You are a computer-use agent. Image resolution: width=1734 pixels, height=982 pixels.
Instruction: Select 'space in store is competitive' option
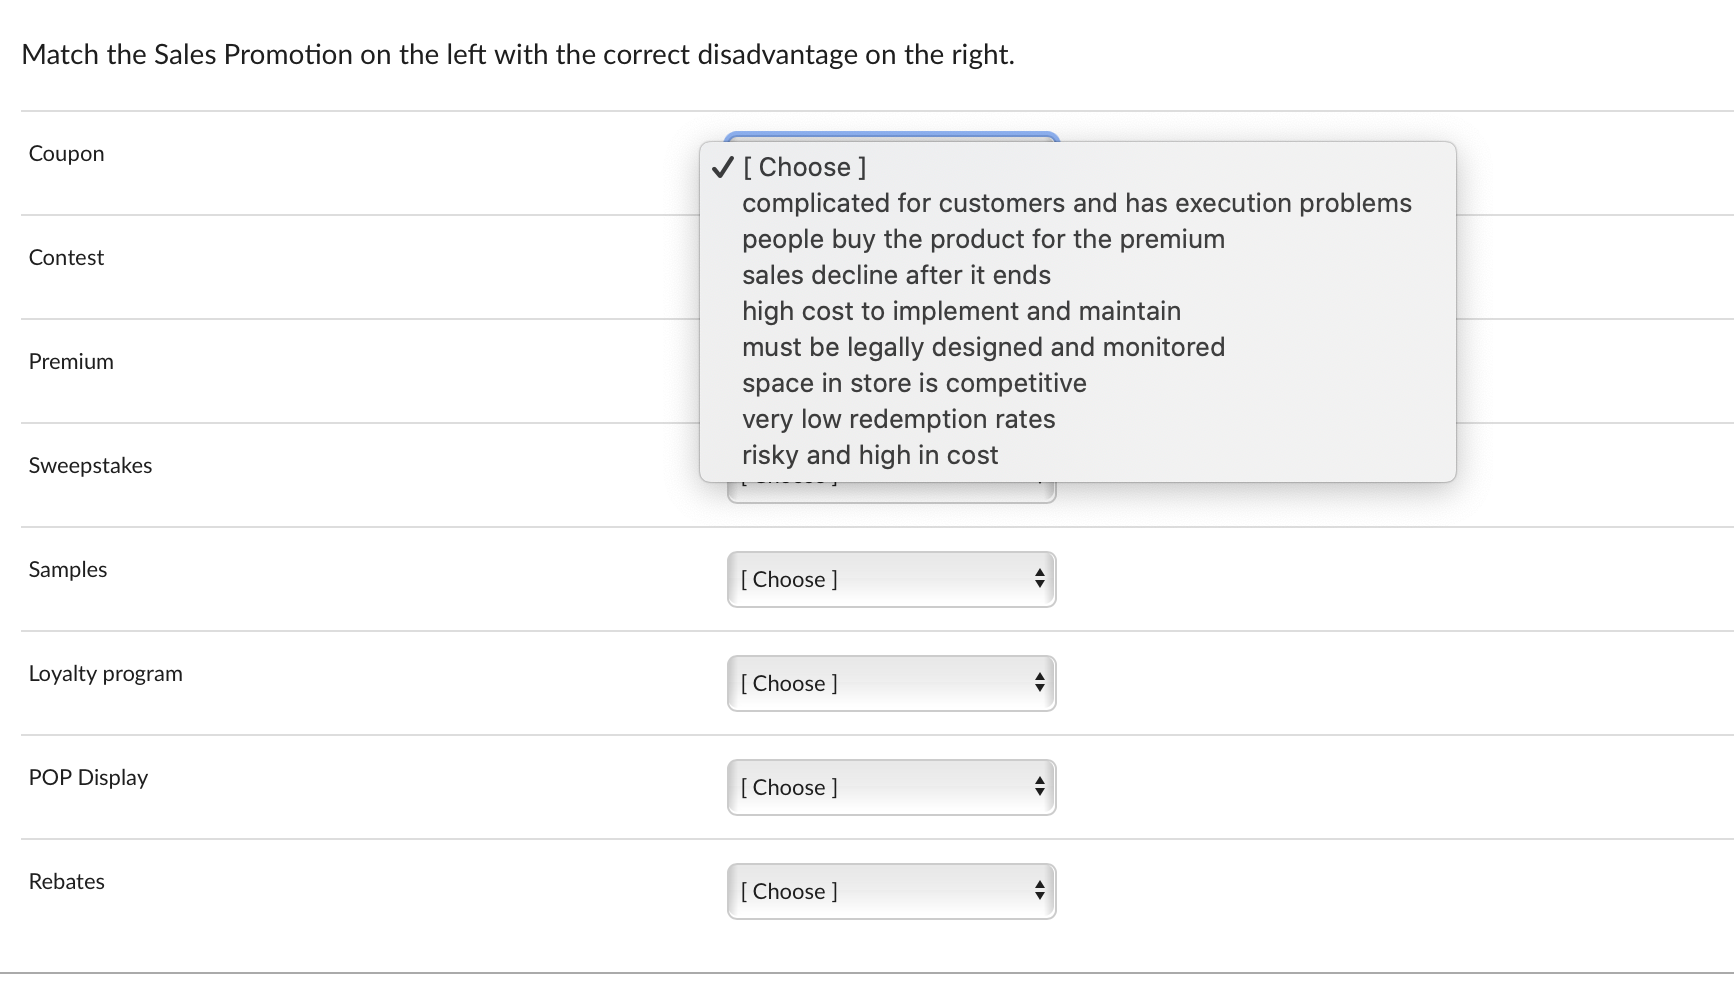(x=913, y=383)
